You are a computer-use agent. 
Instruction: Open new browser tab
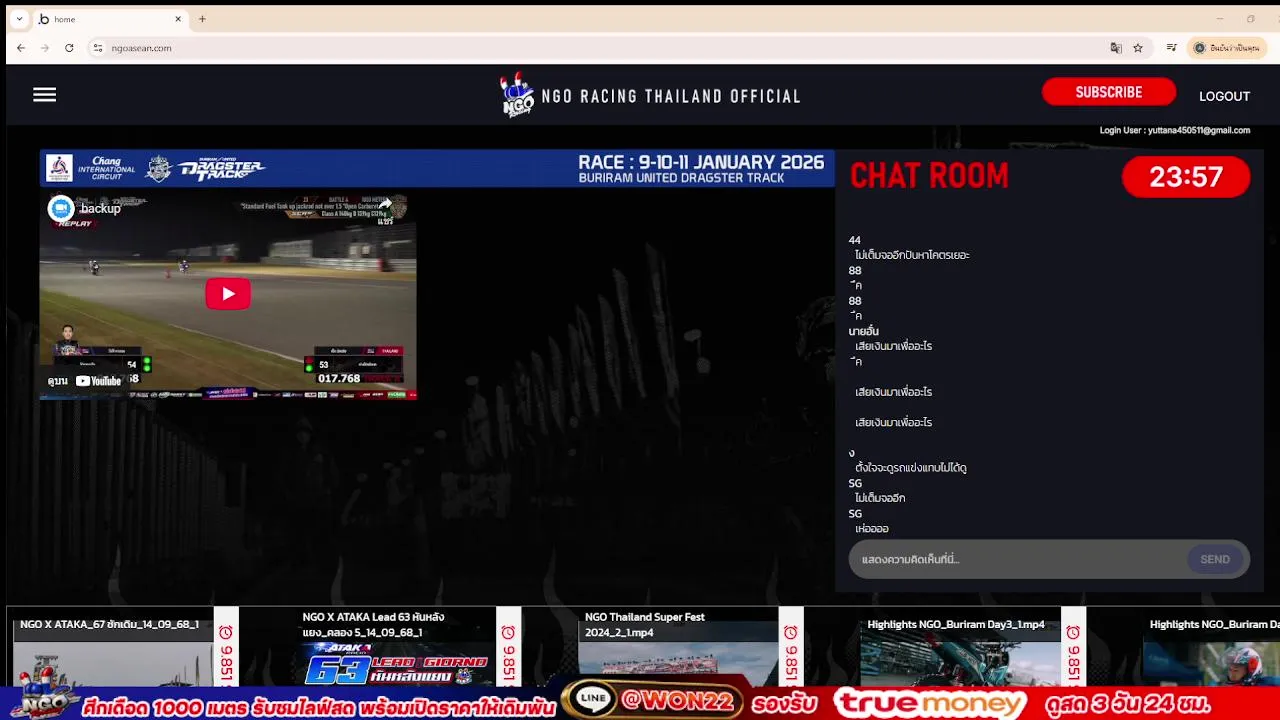tap(202, 19)
